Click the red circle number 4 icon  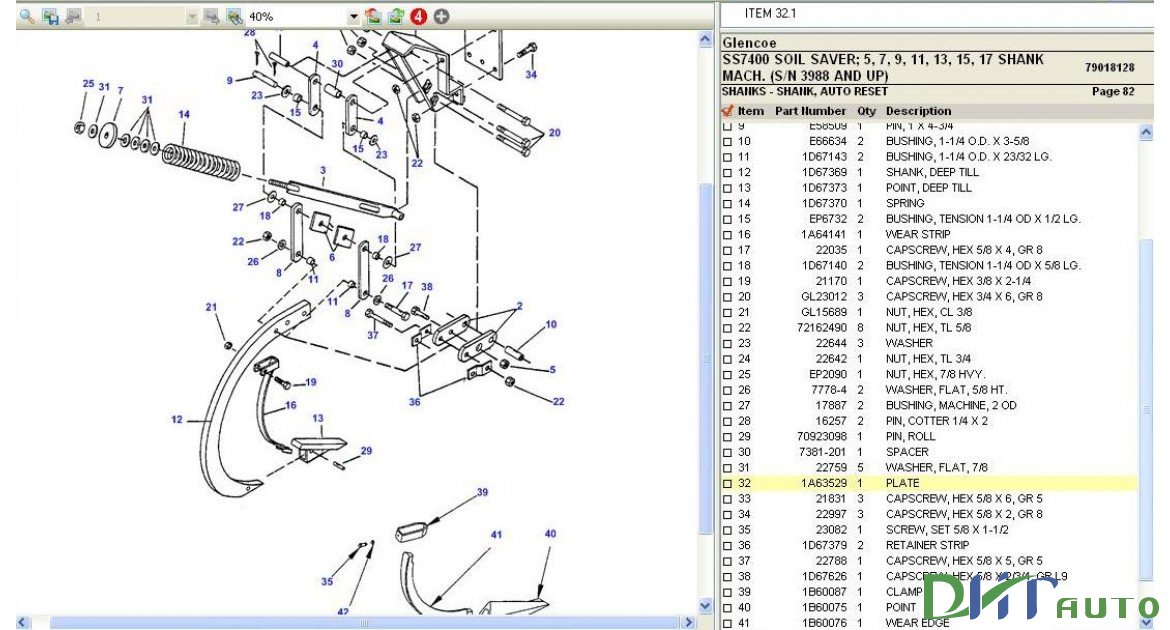[x=419, y=16]
